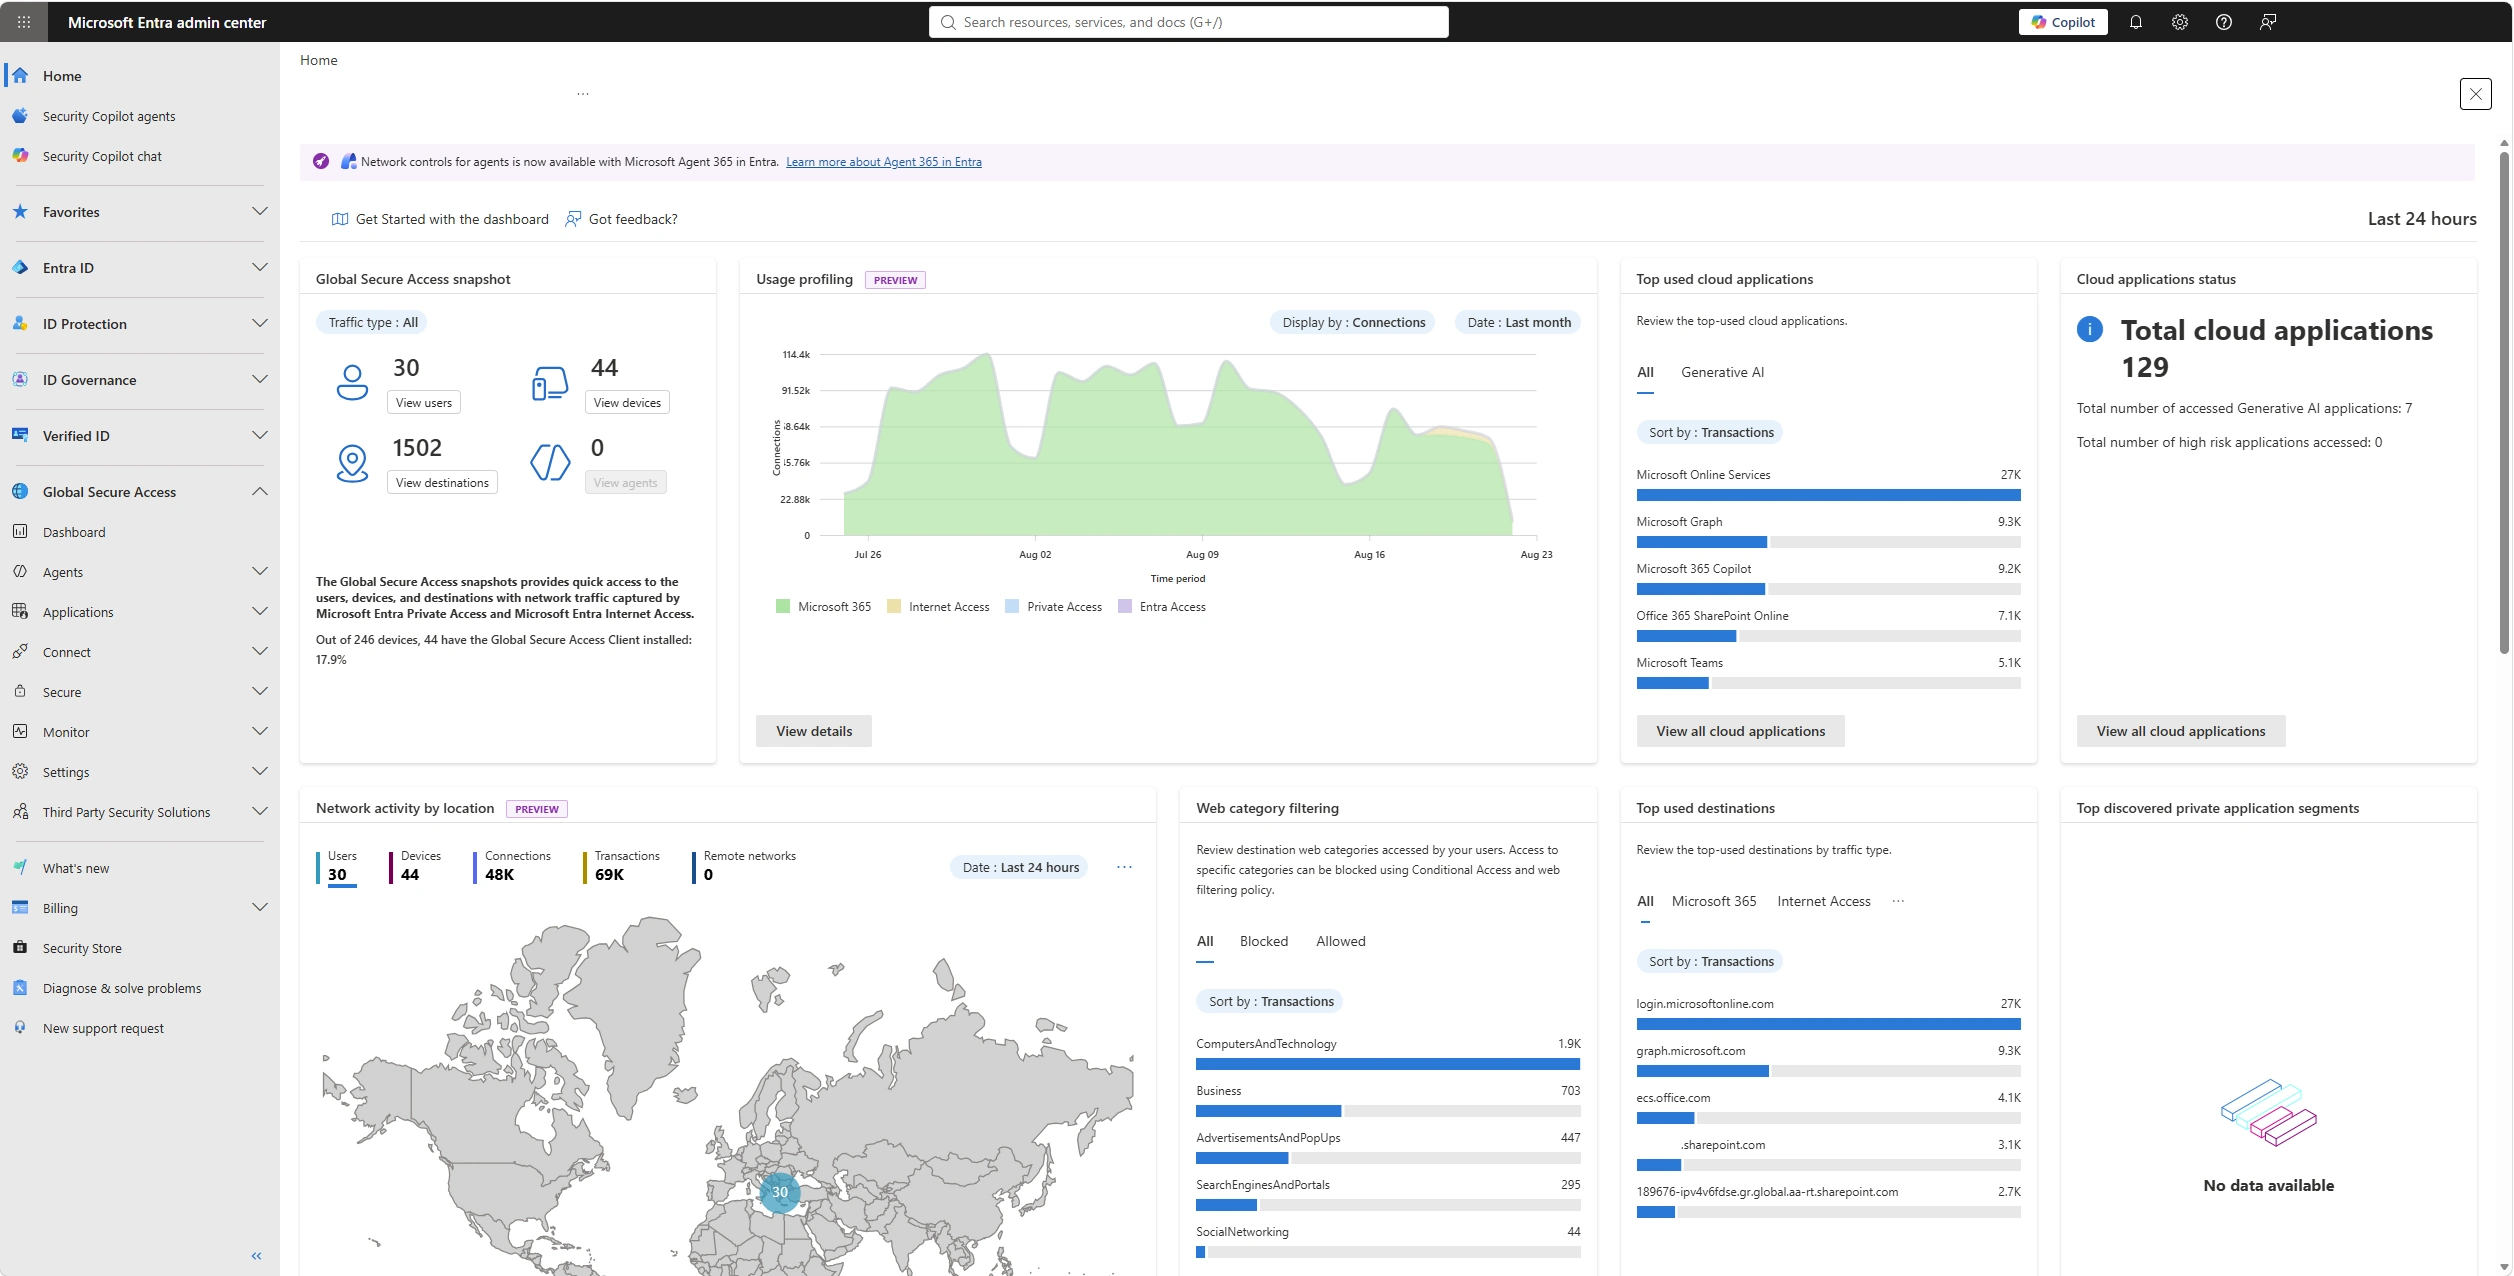Click the Applications grid icon
This screenshot has width=2514, height=1276.
click(x=20, y=612)
